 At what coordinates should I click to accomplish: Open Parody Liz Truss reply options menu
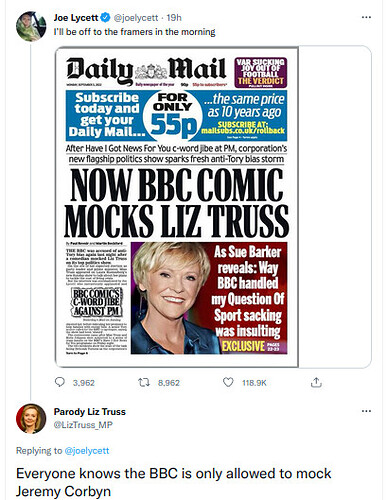tap(366, 411)
